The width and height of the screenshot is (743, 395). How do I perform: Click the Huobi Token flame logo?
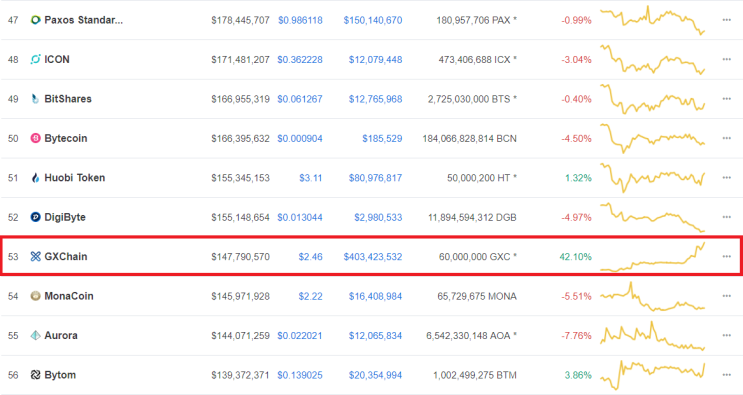point(35,178)
